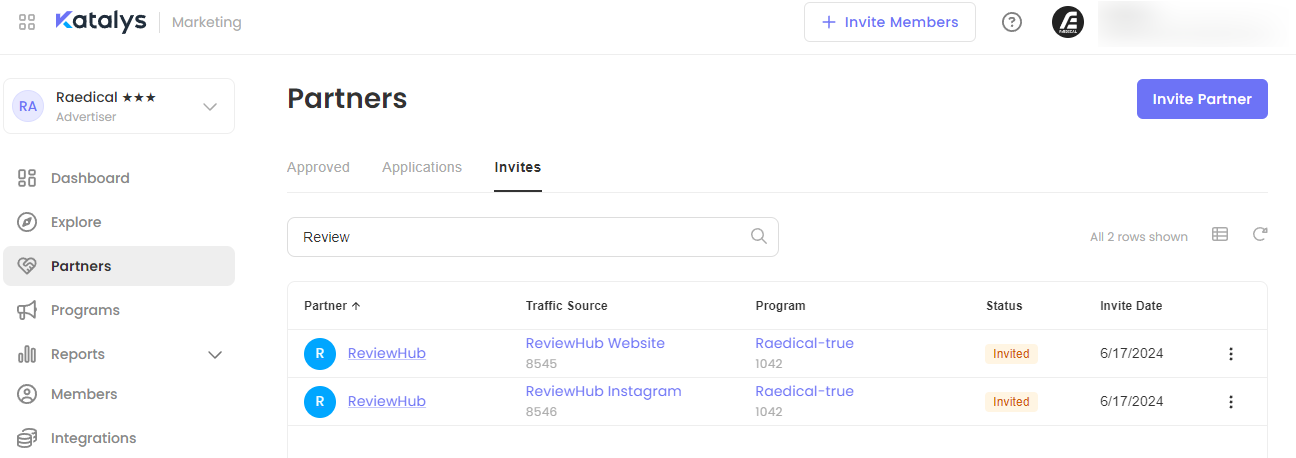
Task: Open kebab menu for ReviewHub Website row
Action: pos(1231,354)
